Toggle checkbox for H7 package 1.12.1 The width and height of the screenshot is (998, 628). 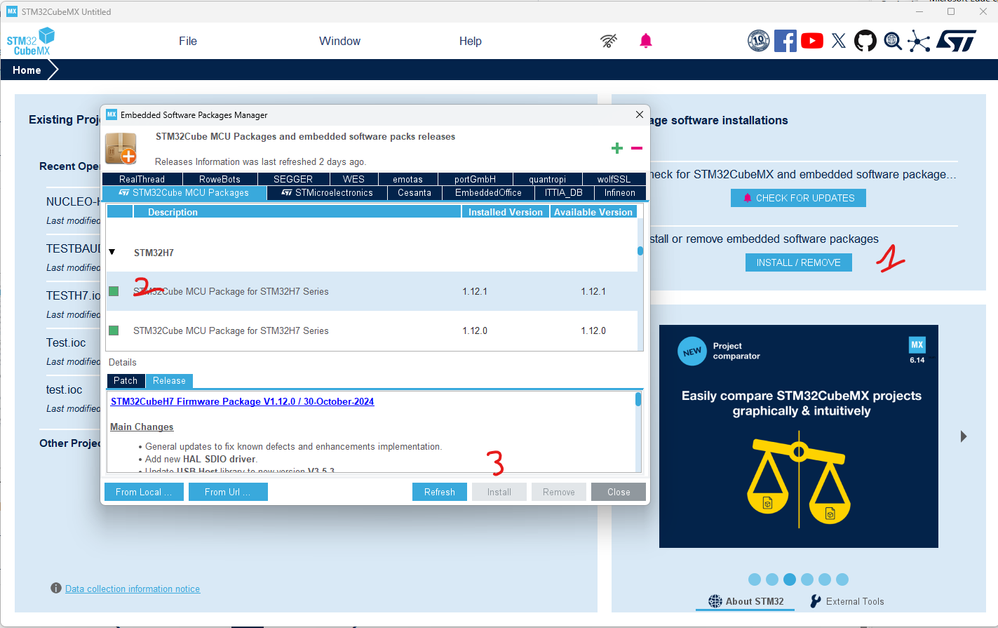(x=114, y=291)
